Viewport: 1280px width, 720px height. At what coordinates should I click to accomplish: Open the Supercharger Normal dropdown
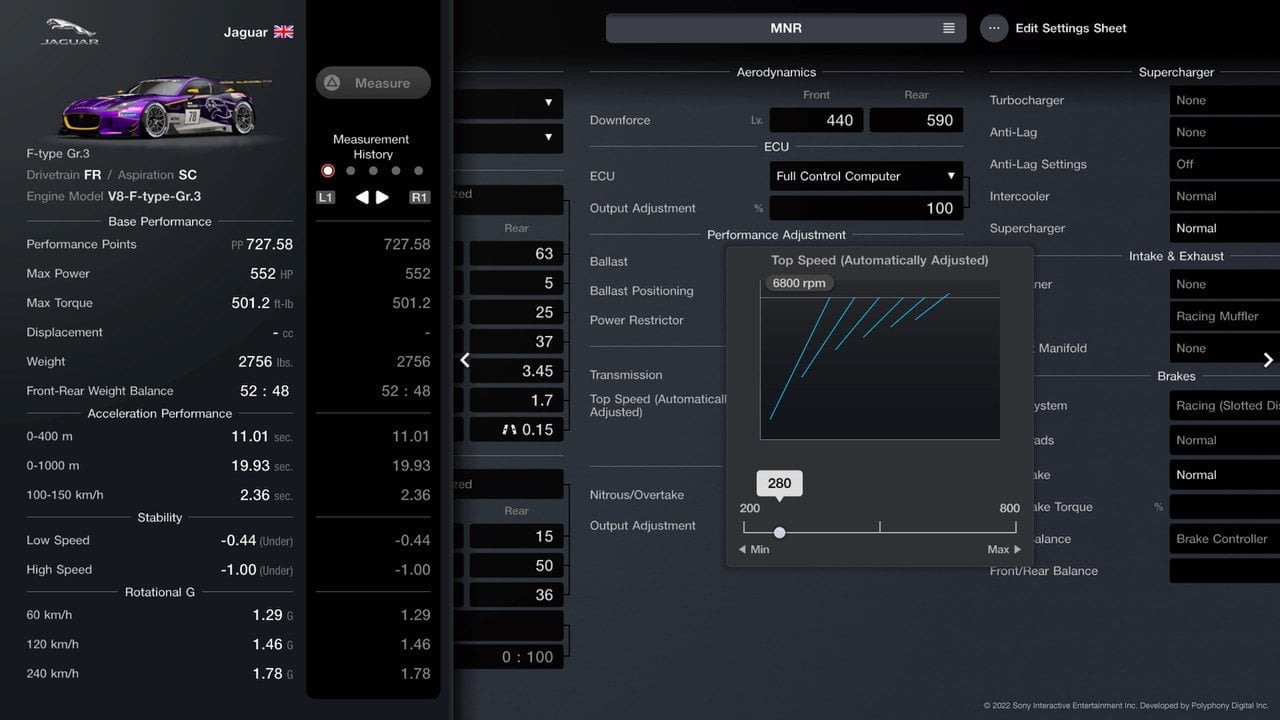click(1225, 228)
